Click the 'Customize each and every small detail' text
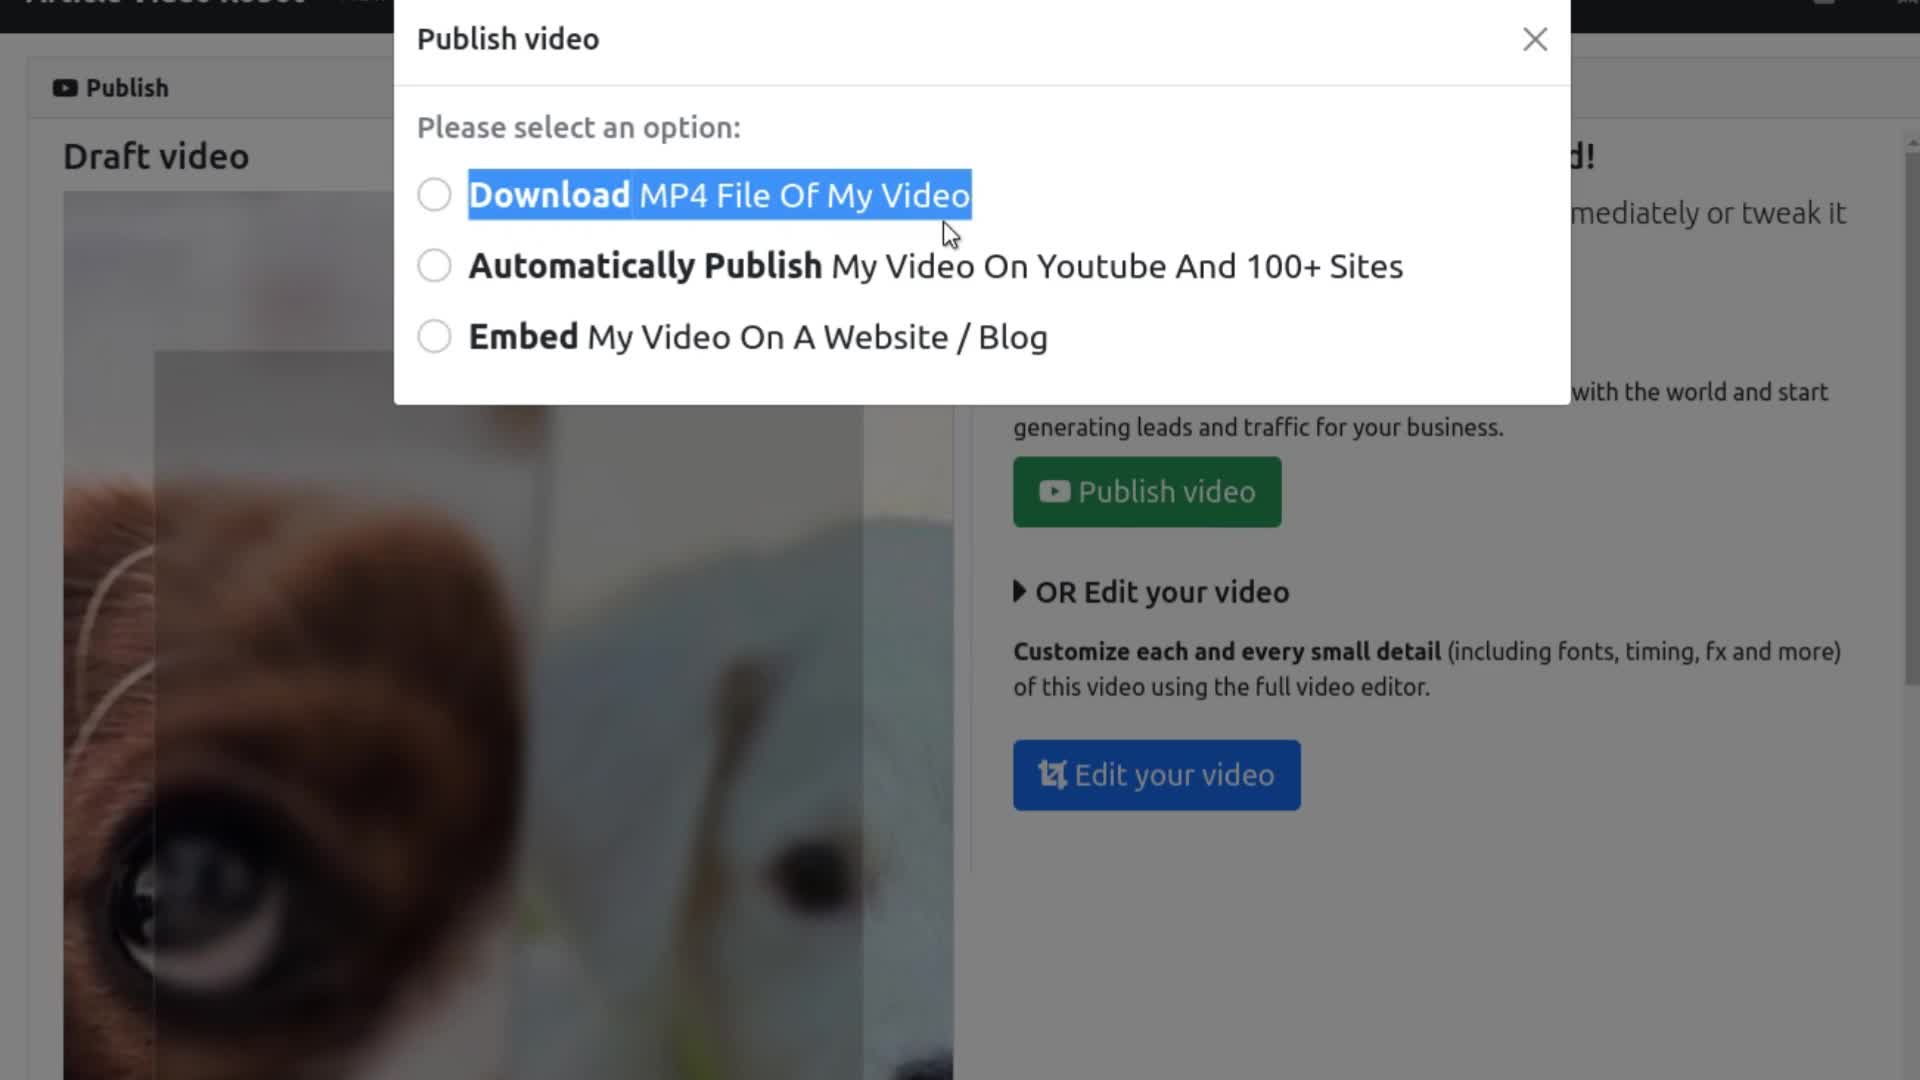 tap(1227, 652)
